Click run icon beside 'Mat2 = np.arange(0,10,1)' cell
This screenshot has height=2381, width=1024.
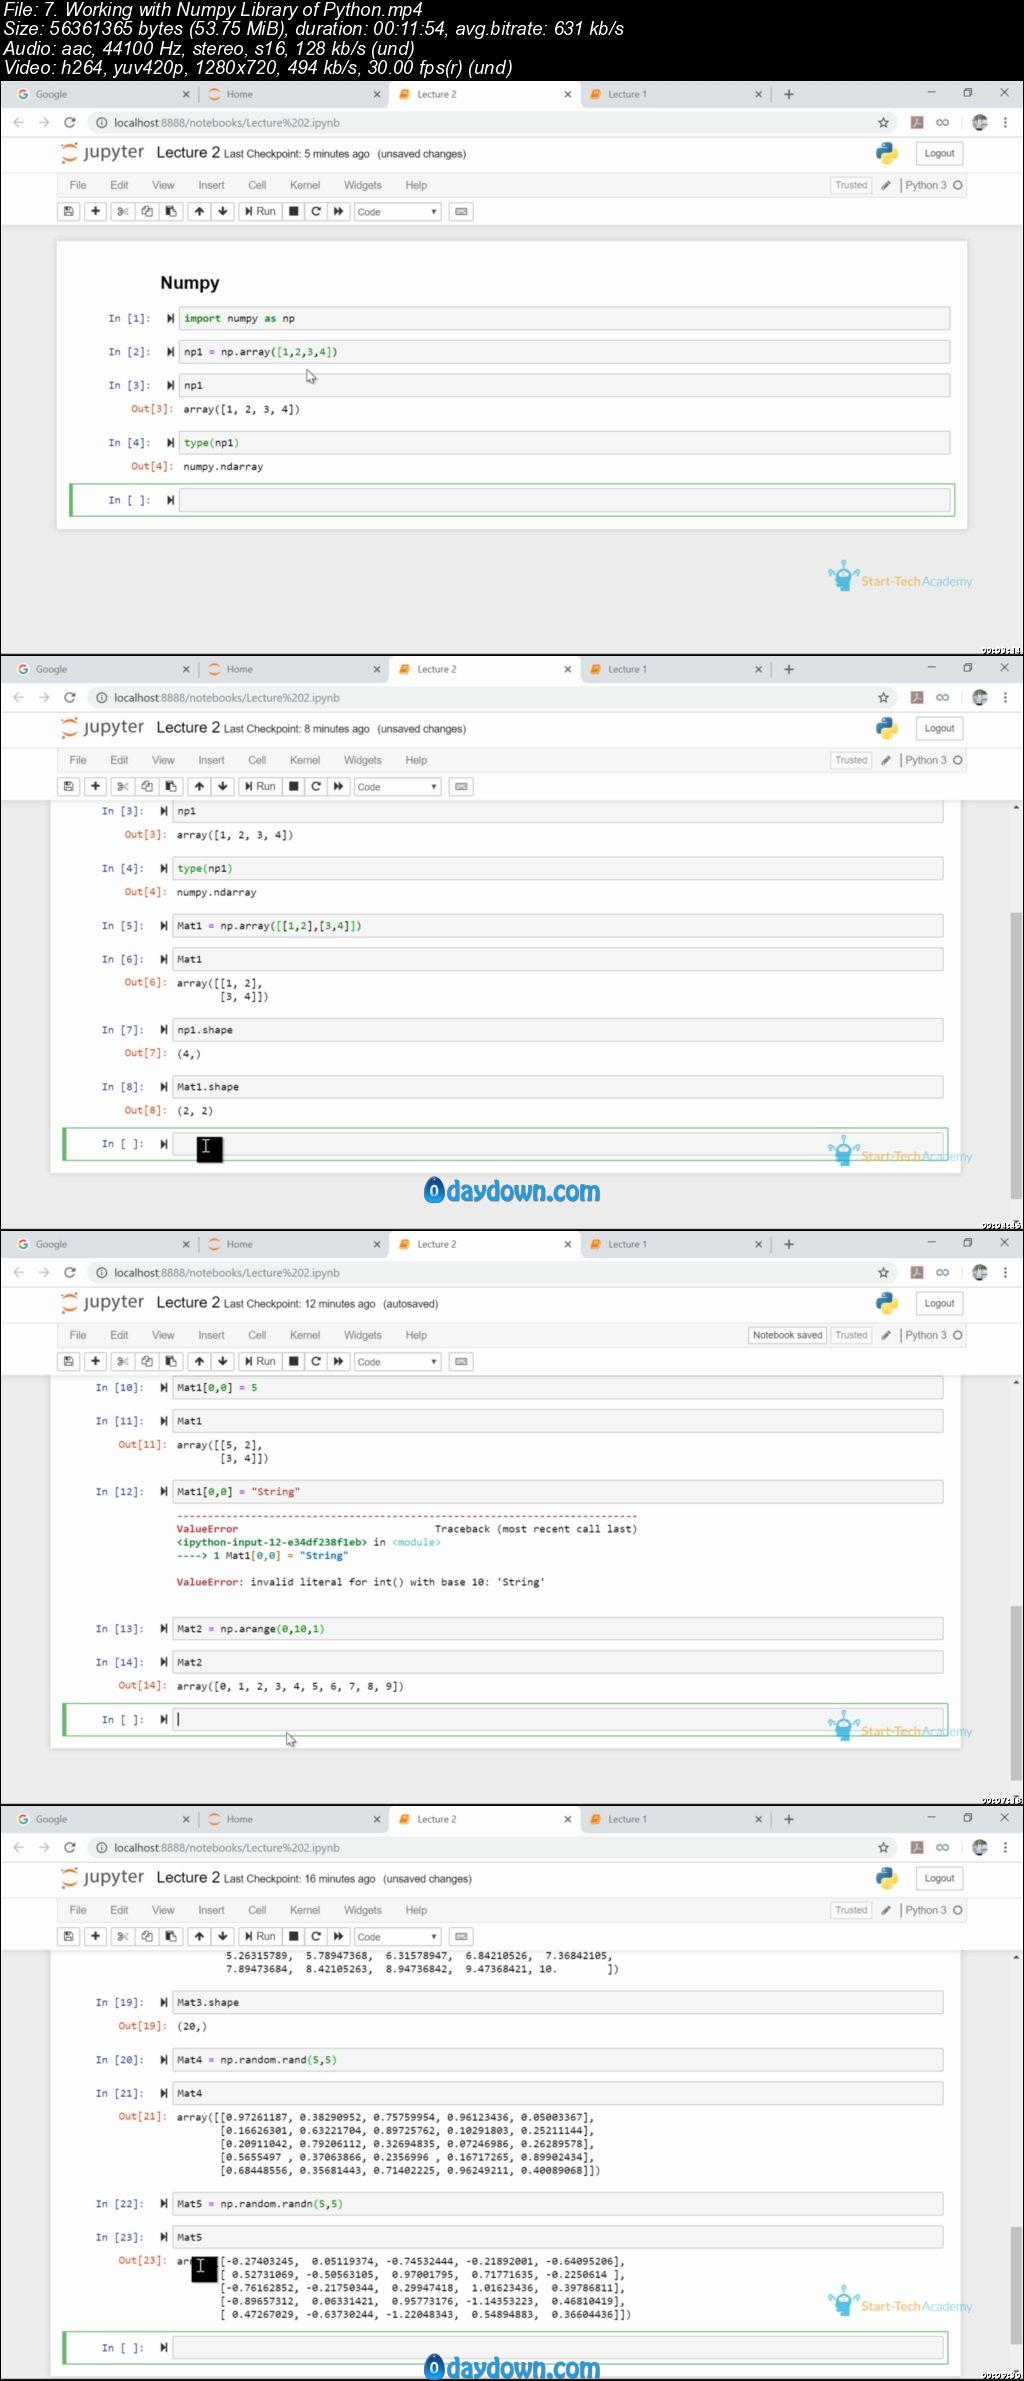click(x=163, y=1629)
